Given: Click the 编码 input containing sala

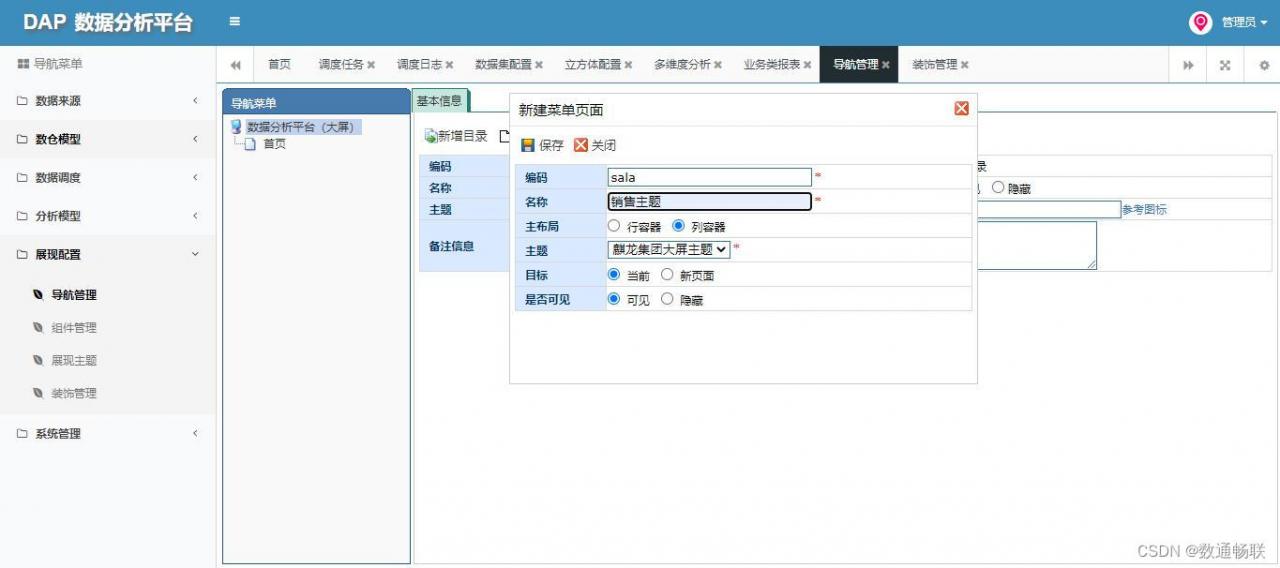Looking at the screenshot, I should click(710, 177).
